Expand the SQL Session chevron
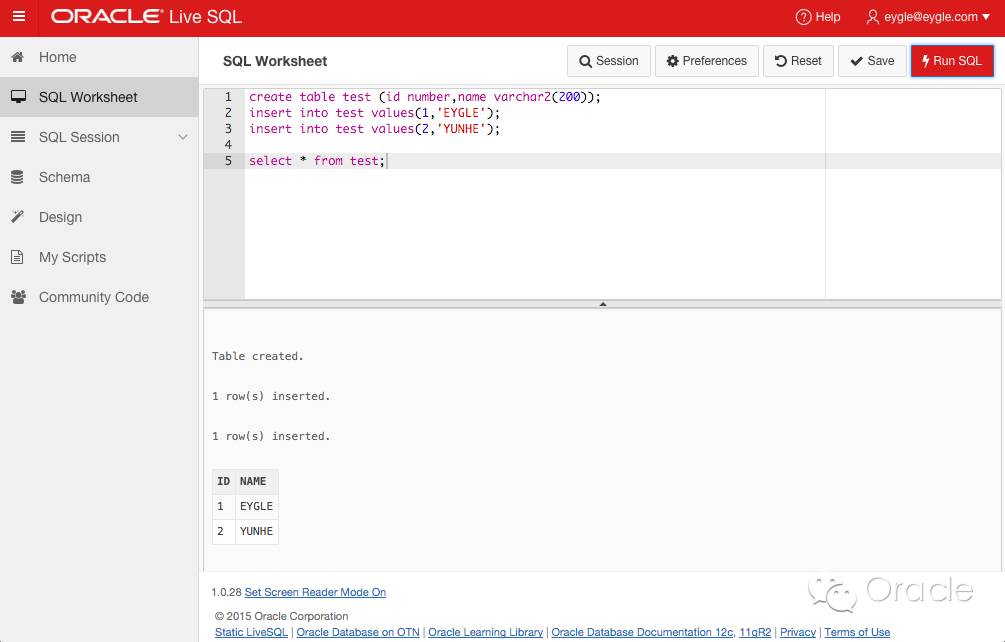 (183, 137)
